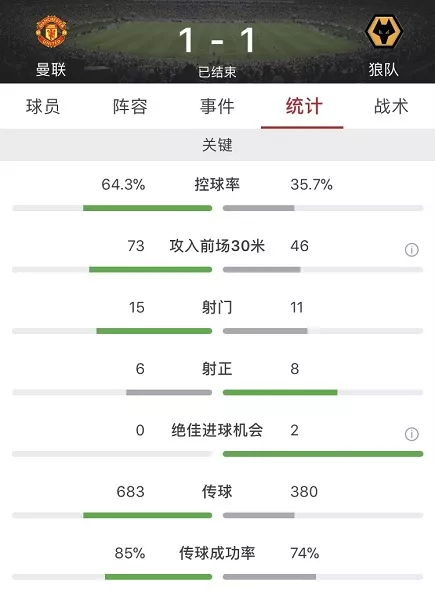Tap the 已结束 match status label
This screenshot has height=589, width=435.
click(217, 72)
